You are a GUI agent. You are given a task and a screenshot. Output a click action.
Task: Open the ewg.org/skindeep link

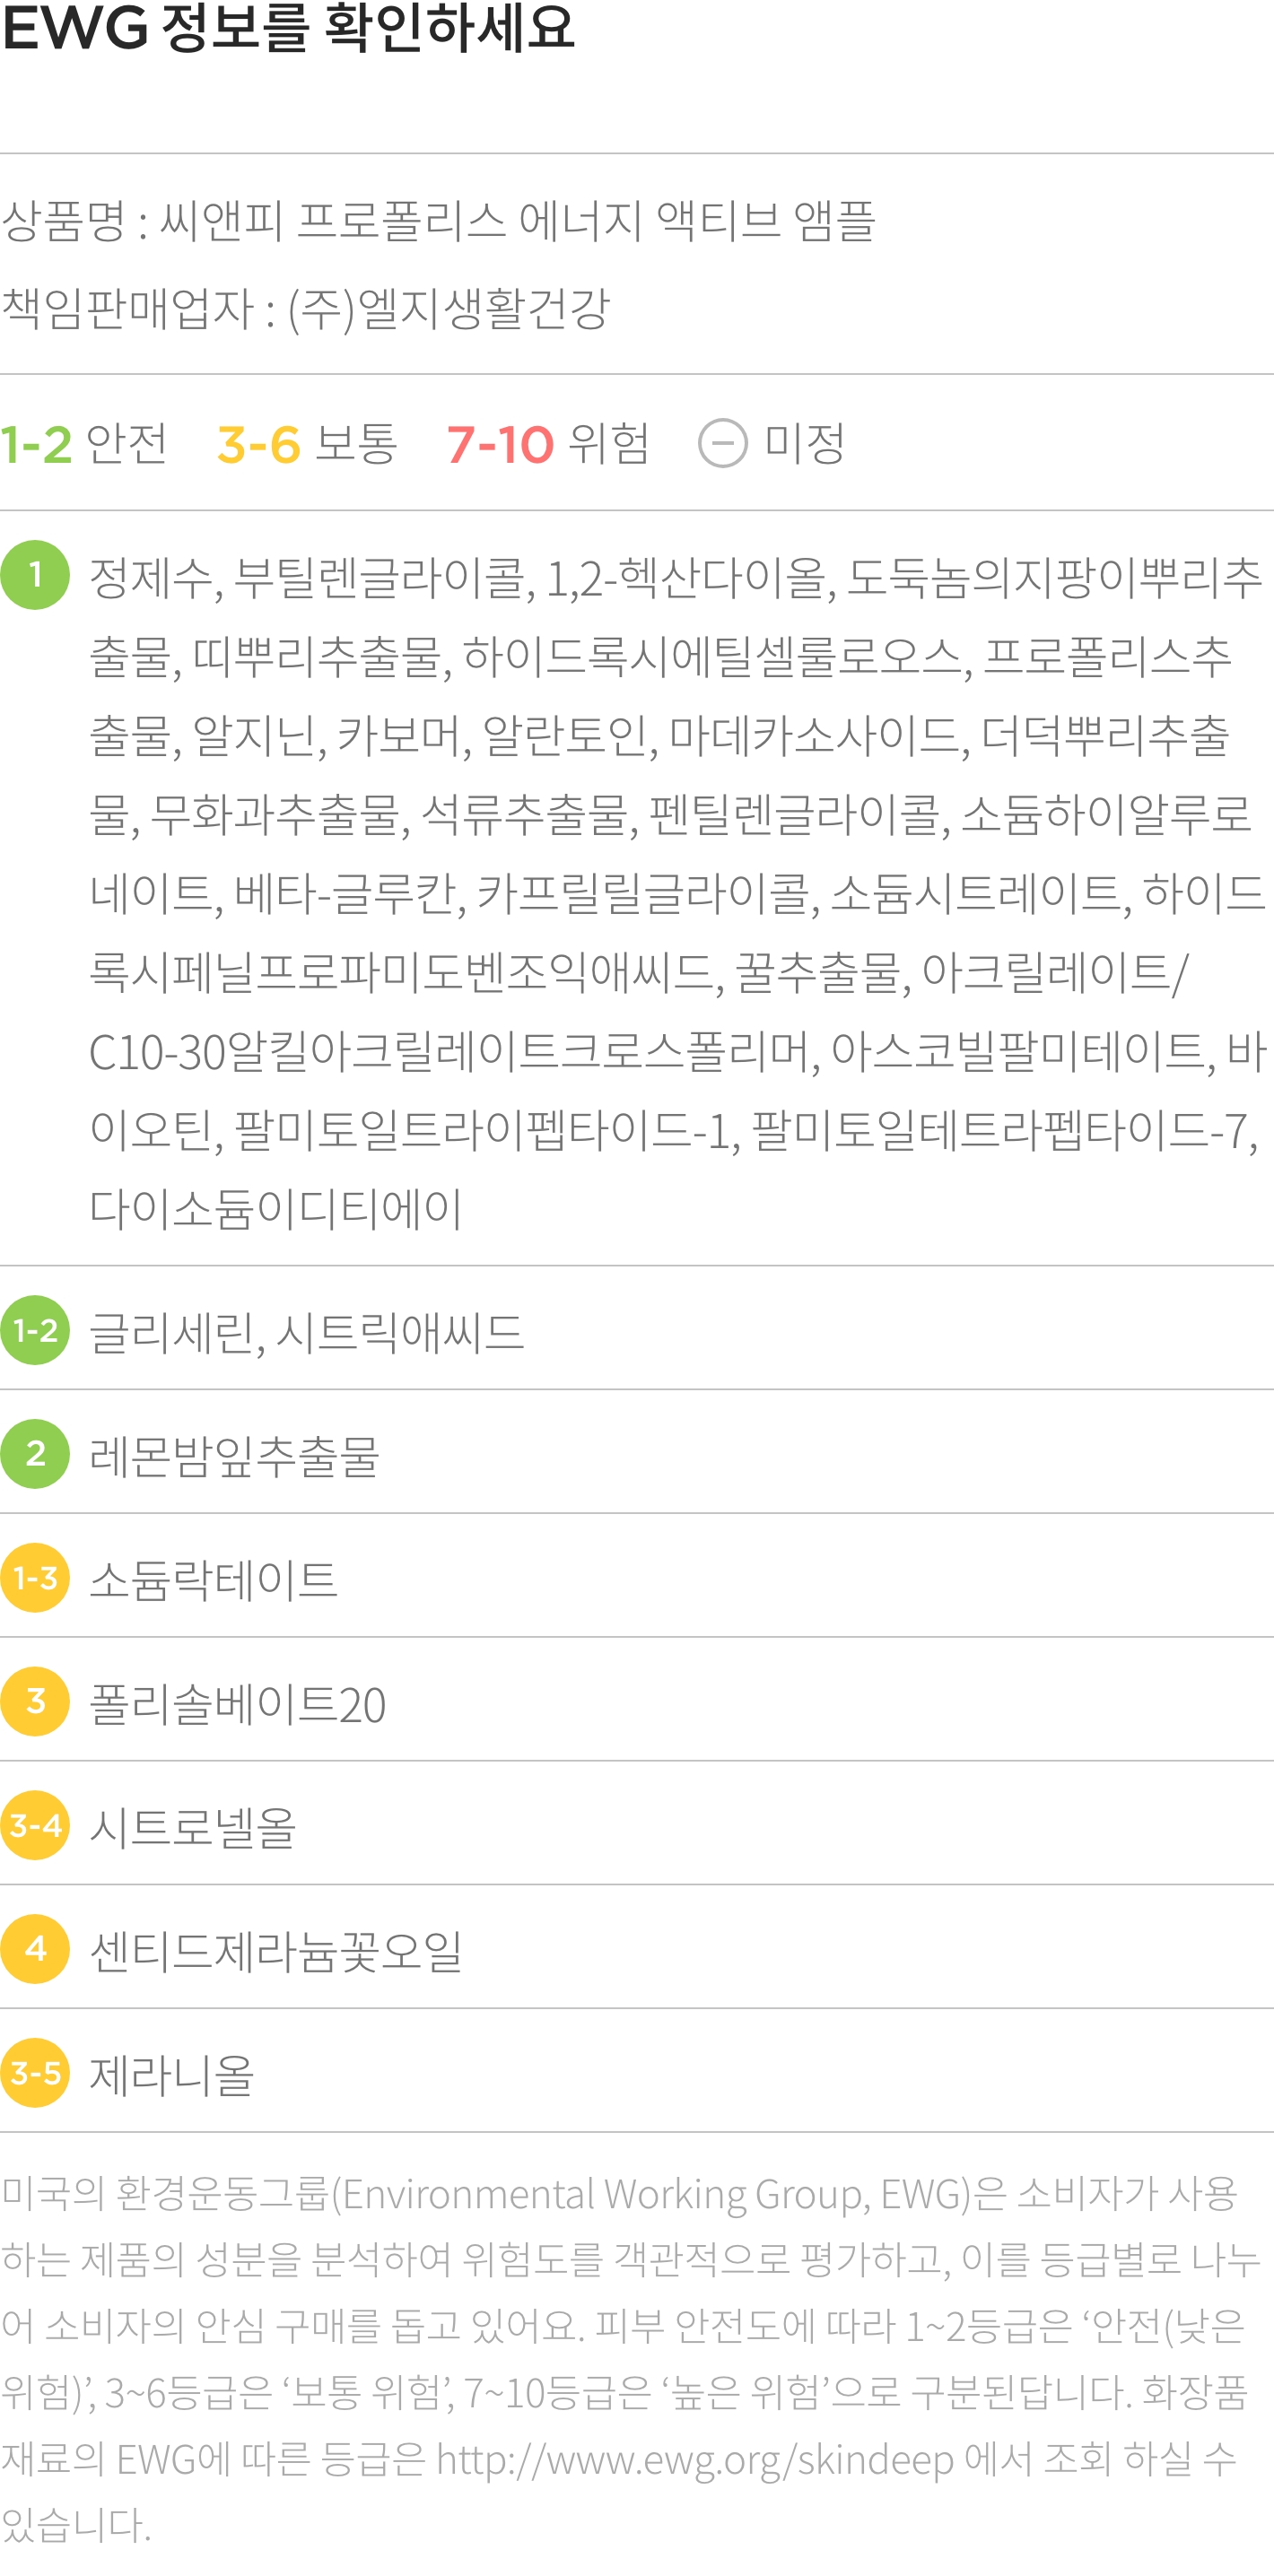tap(695, 2459)
